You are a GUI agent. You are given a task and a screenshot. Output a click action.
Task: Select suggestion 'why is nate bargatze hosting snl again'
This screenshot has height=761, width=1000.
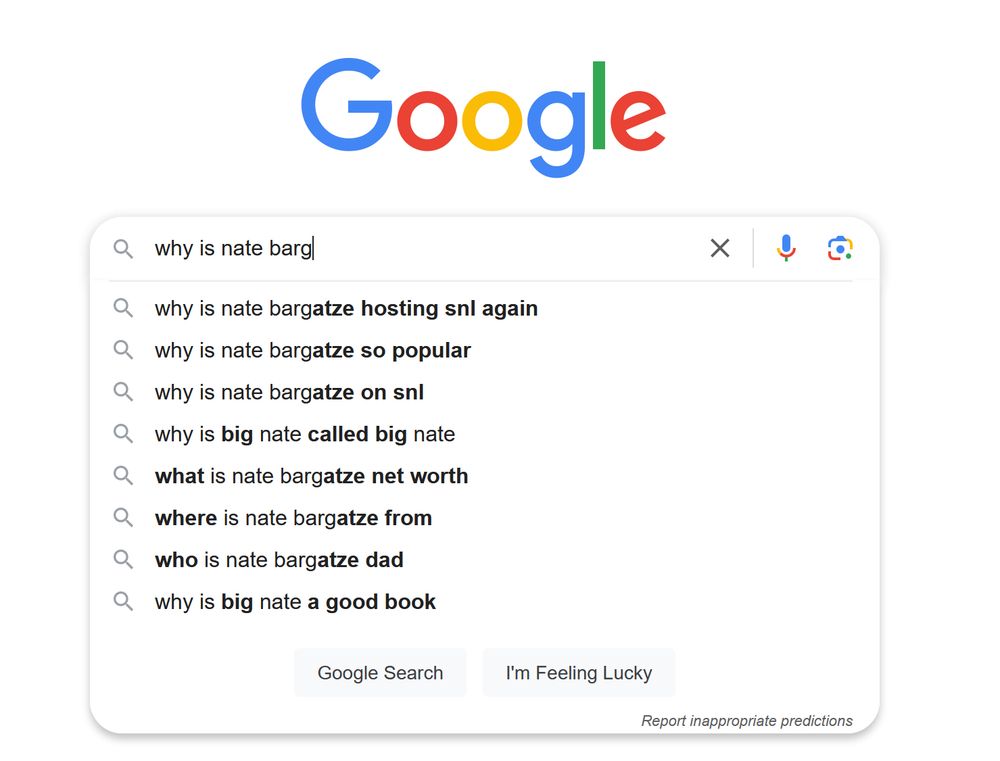pyautogui.click(x=346, y=308)
